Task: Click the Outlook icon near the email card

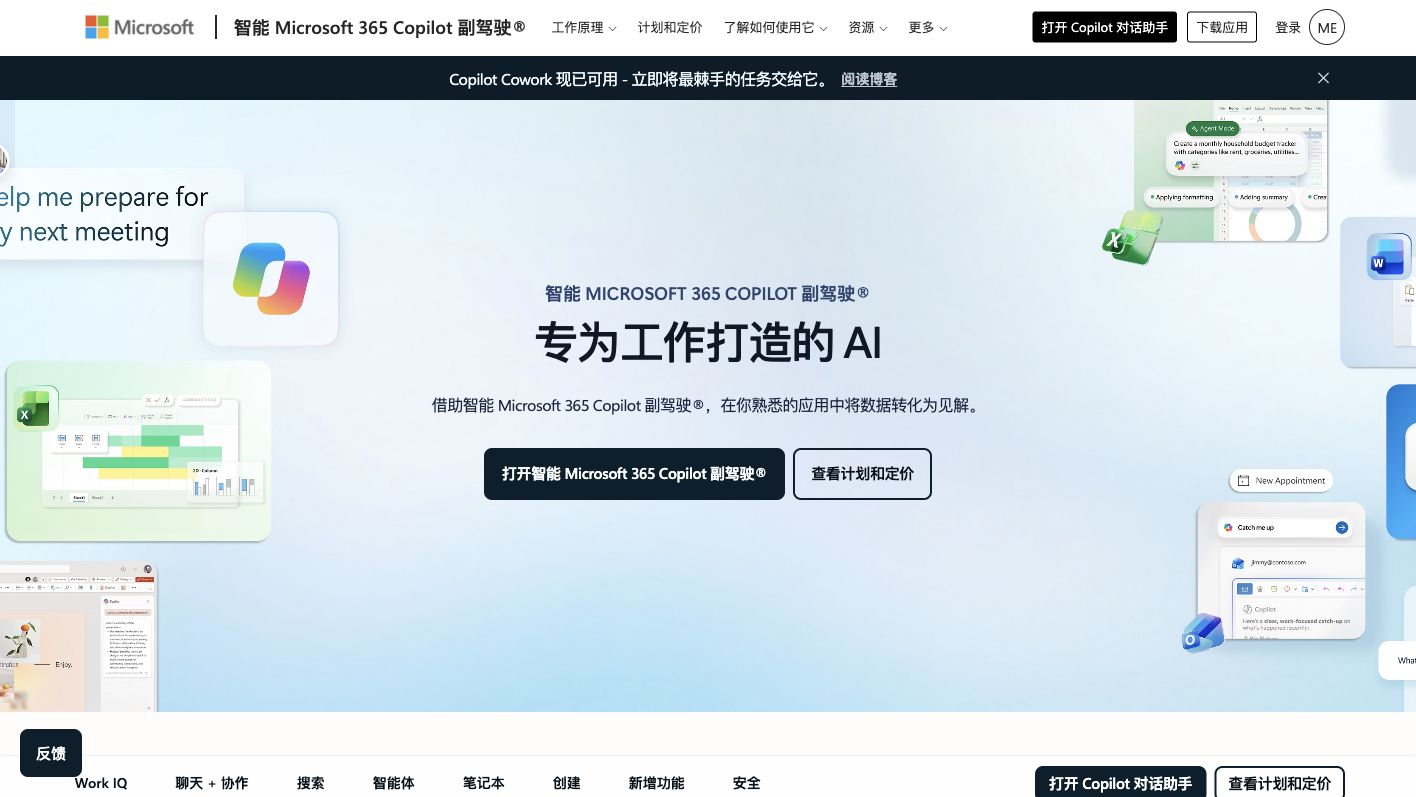Action: [x=1203, y=633]
